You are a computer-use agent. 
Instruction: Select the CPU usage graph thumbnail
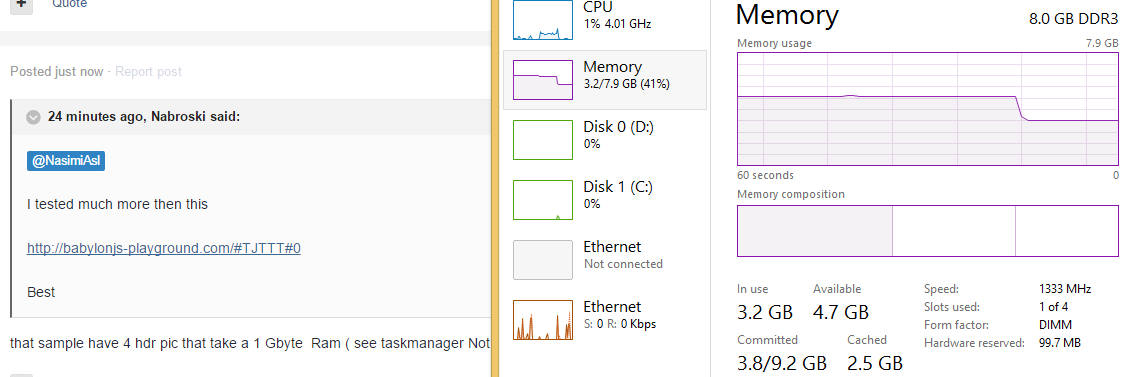pos(543,20)
